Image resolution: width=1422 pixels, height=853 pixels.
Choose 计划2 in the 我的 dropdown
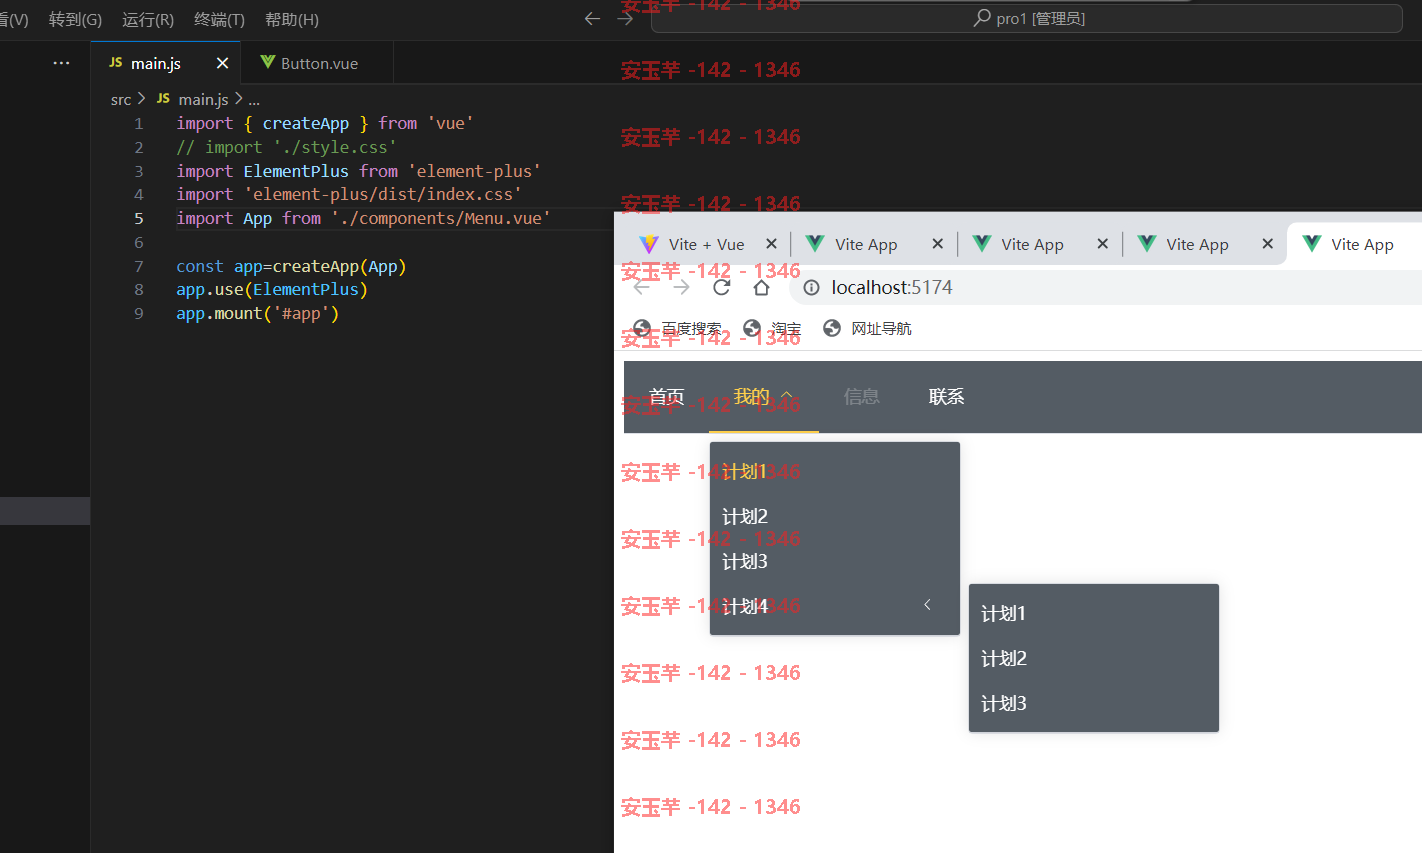tap(835, 516)
